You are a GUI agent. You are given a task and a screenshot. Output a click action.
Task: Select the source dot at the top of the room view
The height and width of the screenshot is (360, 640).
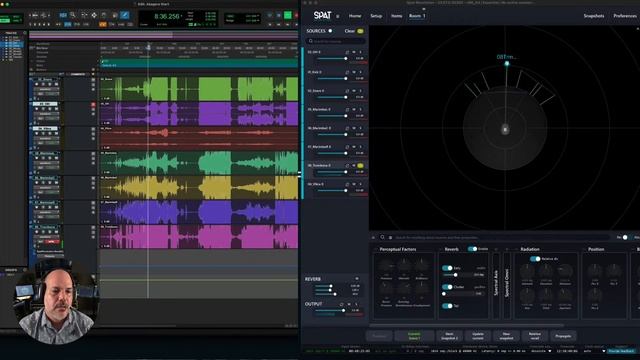(x=507, y=63)
